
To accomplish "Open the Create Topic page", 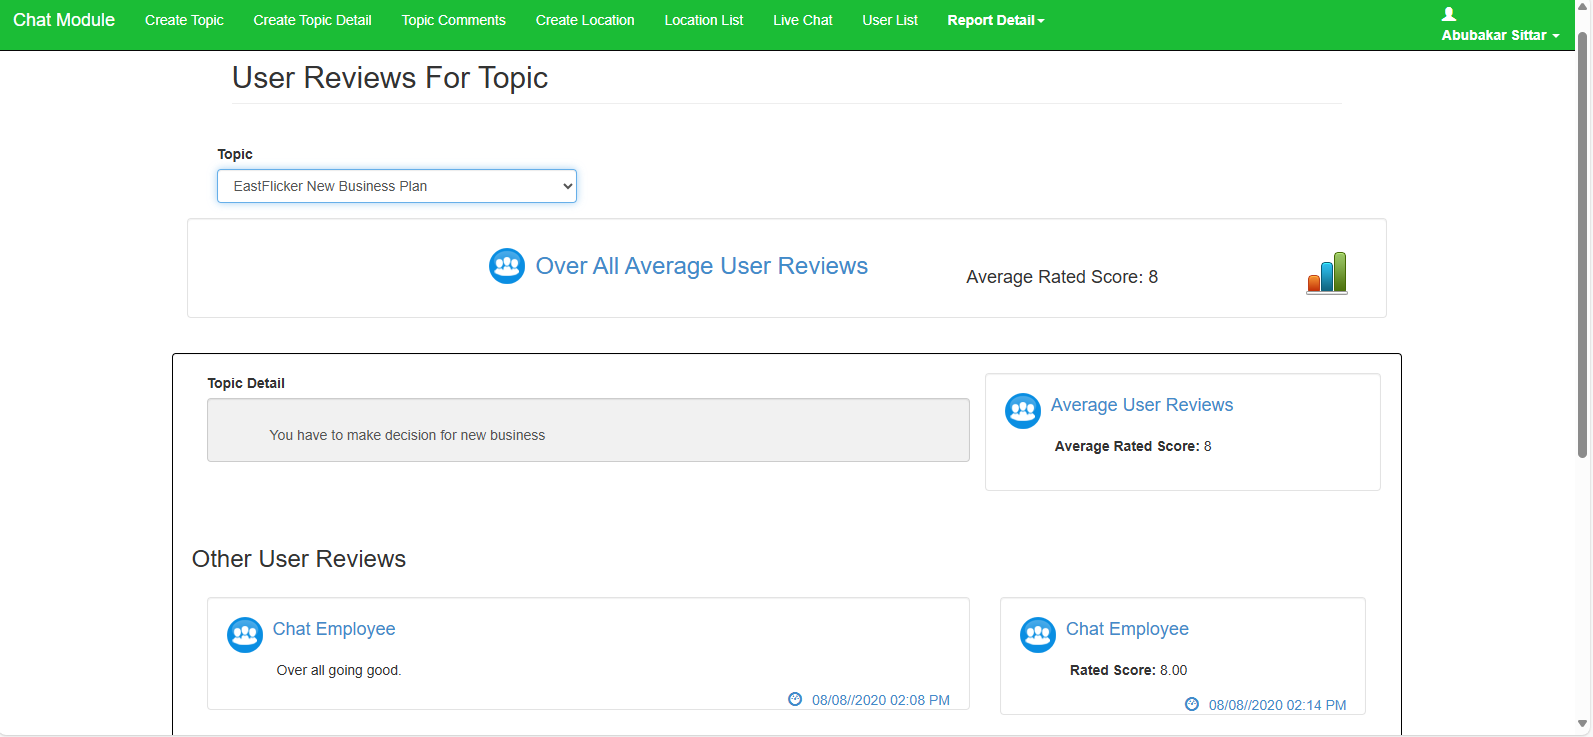I will pyautogui.click(x=184, y=20).
